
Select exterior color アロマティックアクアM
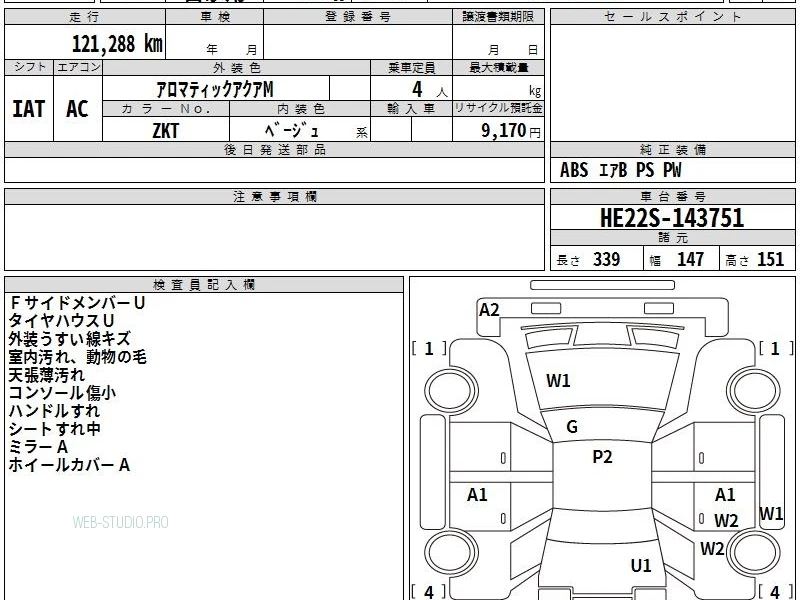pyautogui.click(x=215, y=89)
